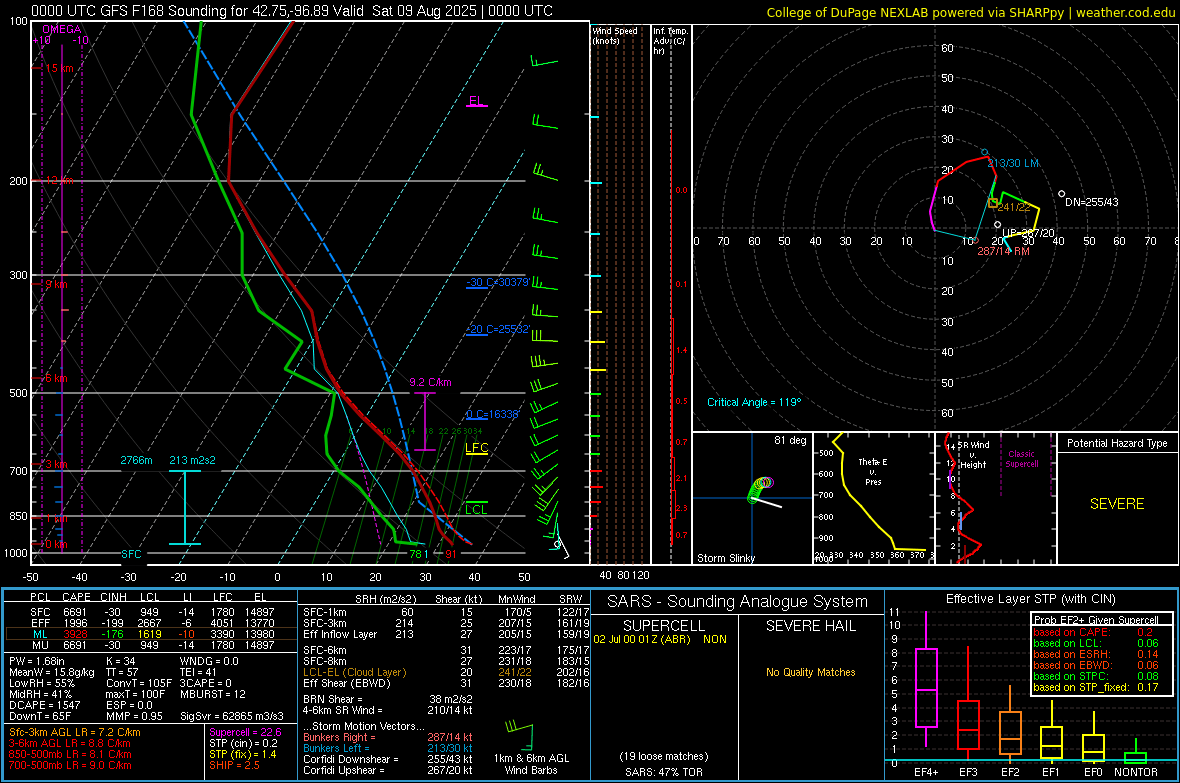Click the Potential Hazard Type header

[1117, 443]
